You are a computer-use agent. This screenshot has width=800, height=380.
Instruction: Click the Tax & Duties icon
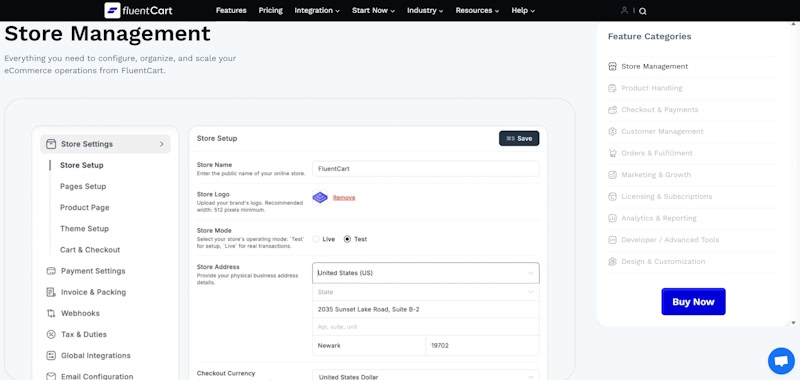51,335
